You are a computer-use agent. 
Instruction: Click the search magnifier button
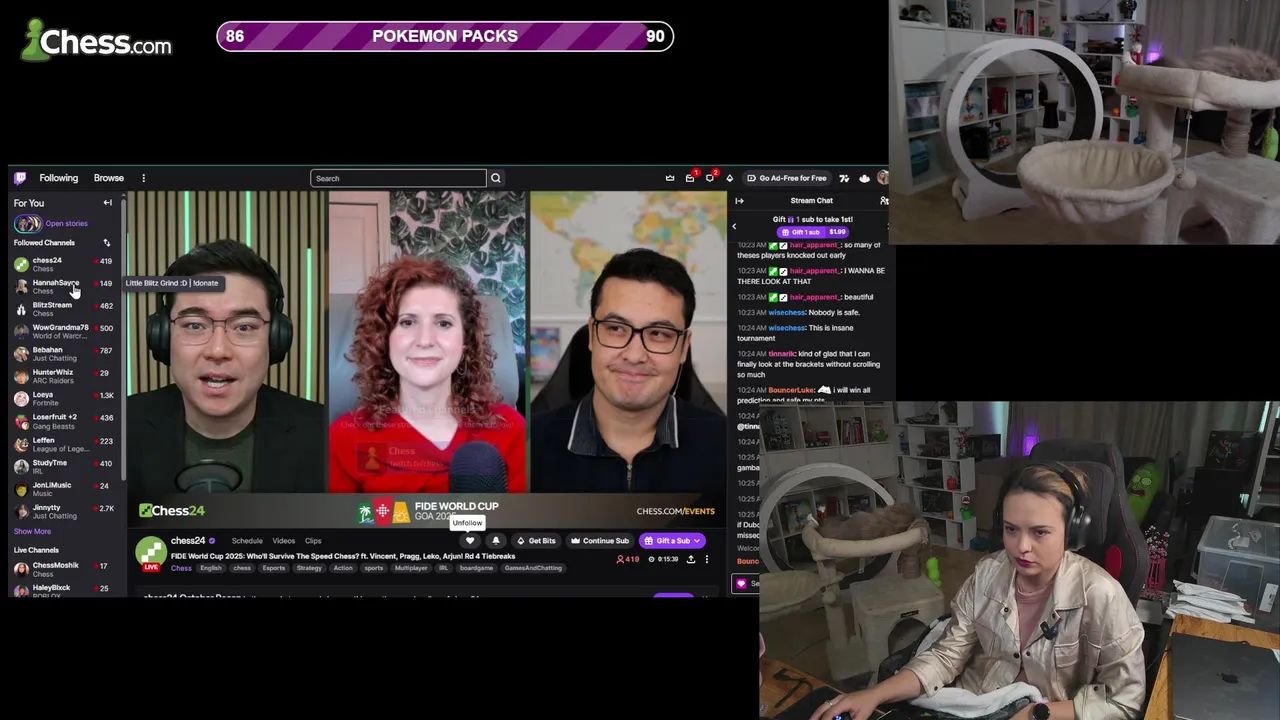click(495, 178)
